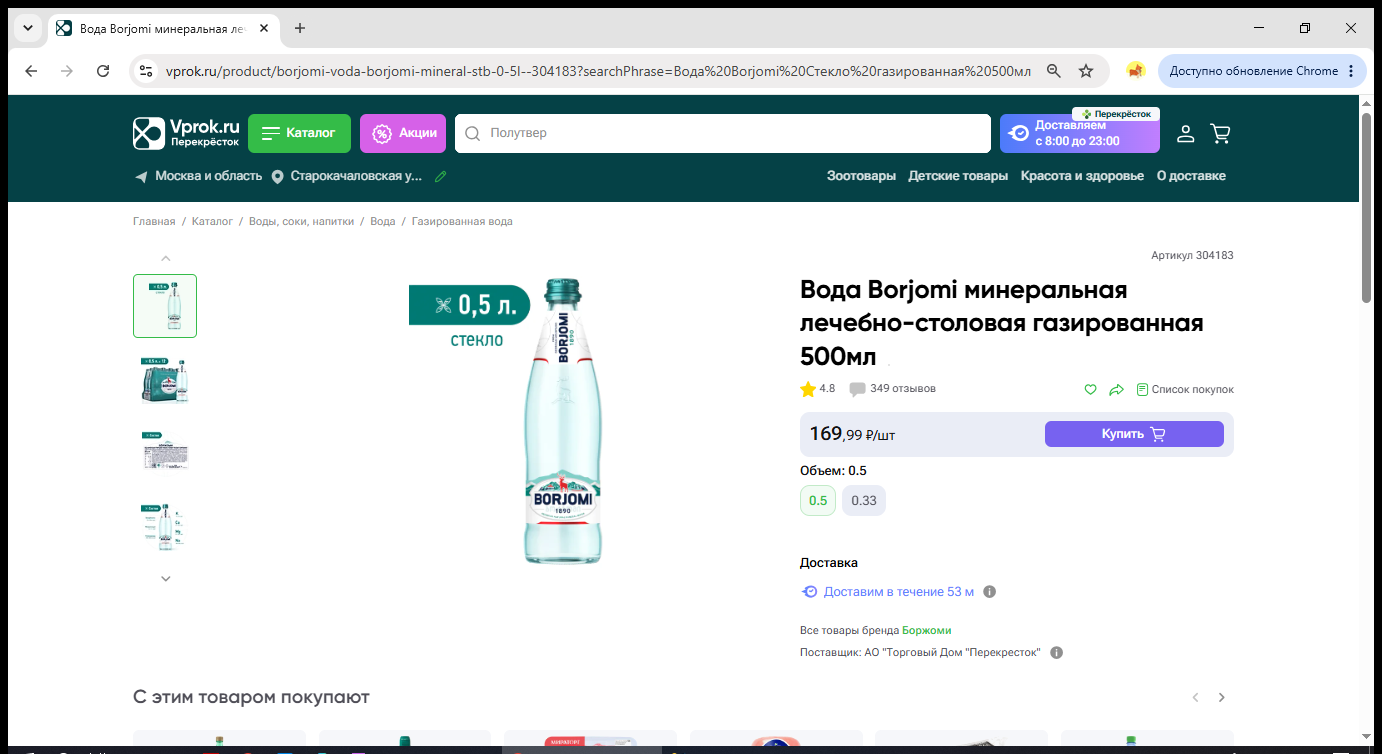Screen dimensions: 1382x754
Task: Click the 169,99 ₽/шт price
Action: point(853,434)
